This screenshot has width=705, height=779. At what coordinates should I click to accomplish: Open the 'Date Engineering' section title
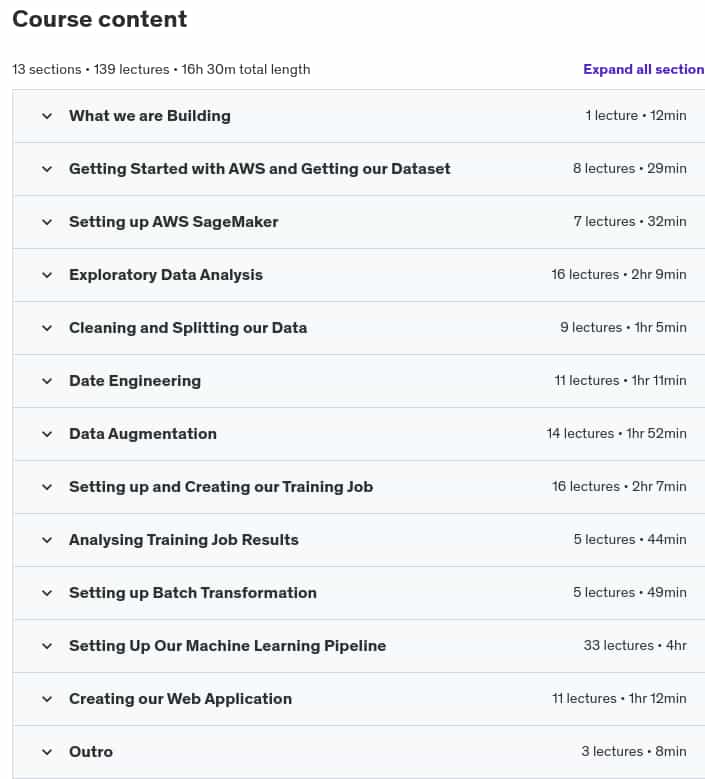(x=135, y=381)
